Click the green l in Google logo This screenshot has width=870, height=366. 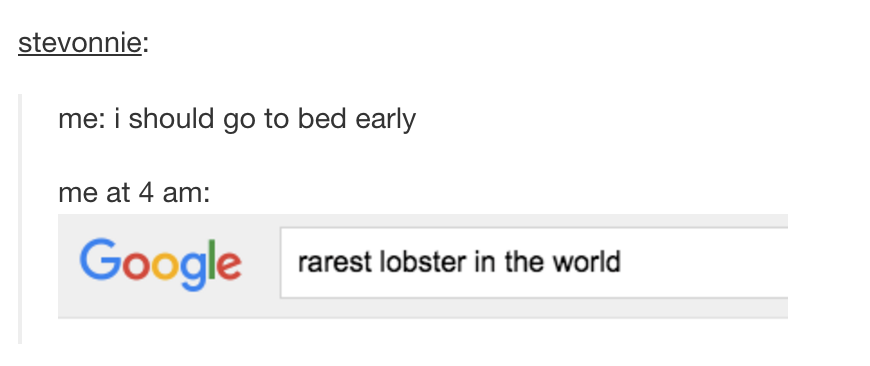point(213,260)
